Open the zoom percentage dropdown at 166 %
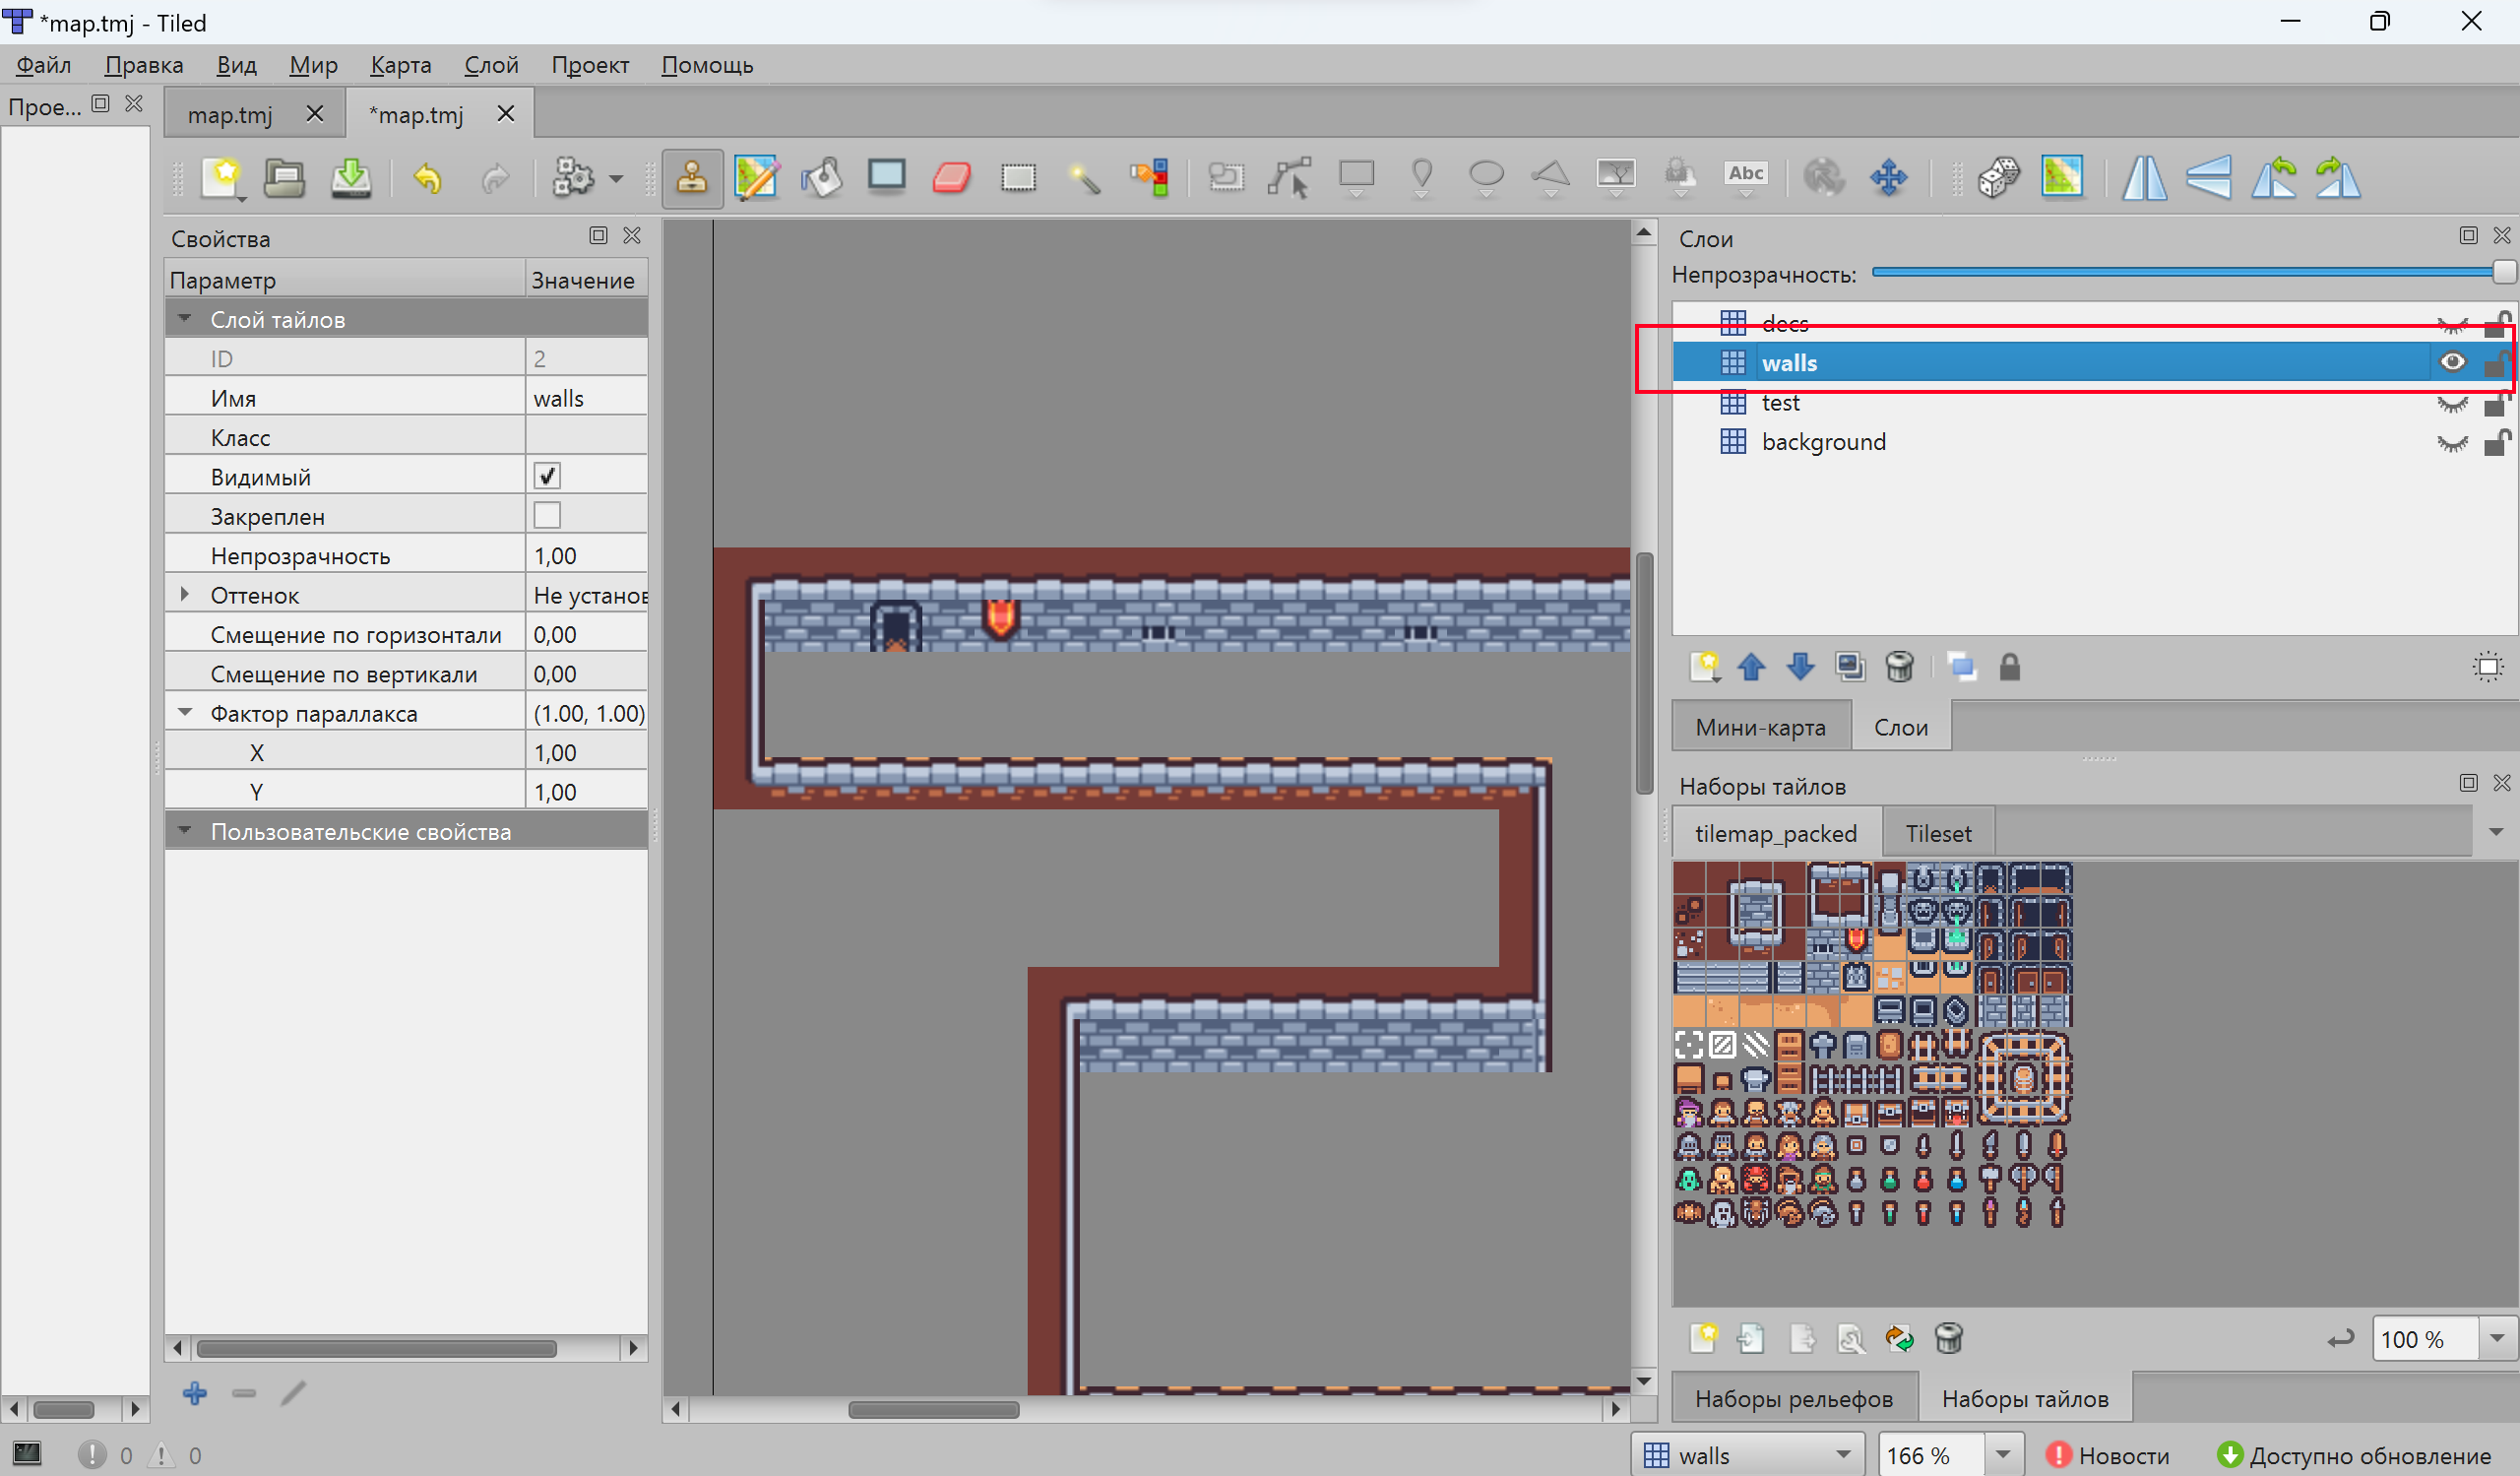The height and width of the screenshot is (1476, 2520). click(2003, 1454)
